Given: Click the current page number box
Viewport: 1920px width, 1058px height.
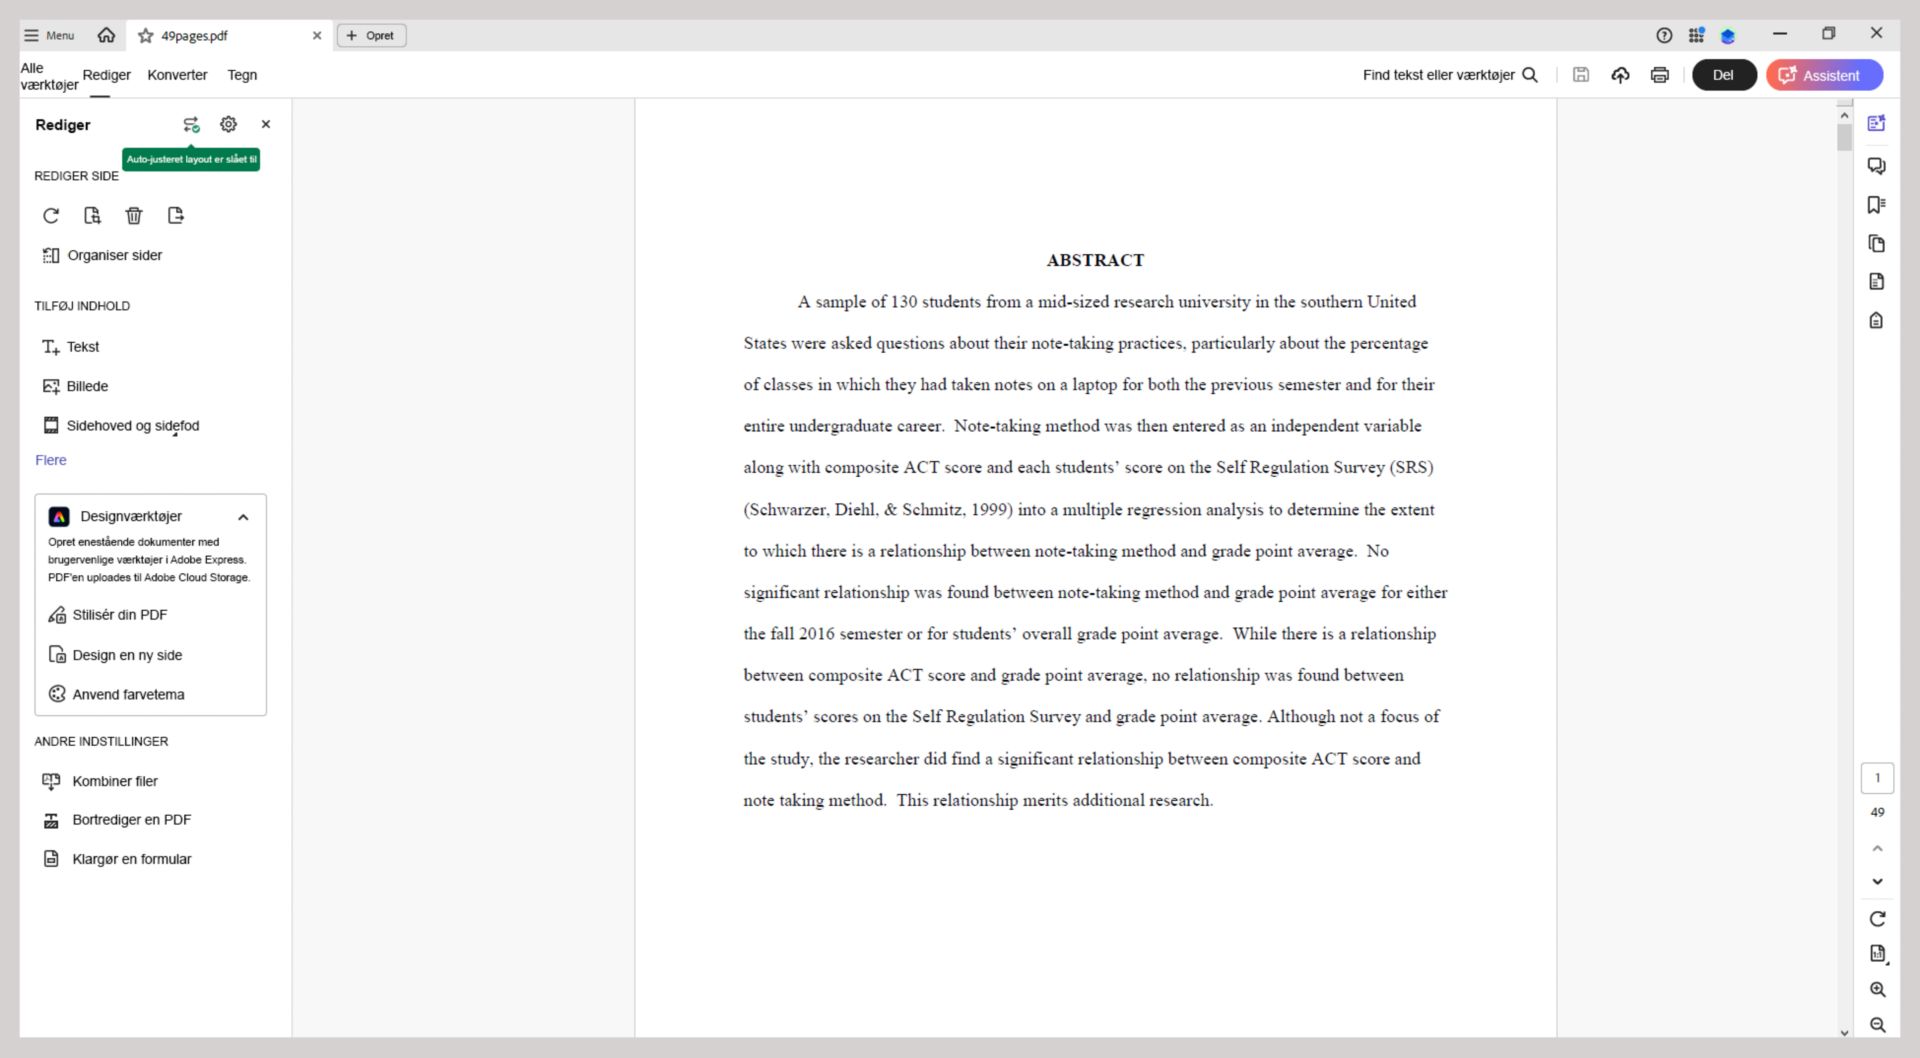Looking at the screenshot, I should tap(1877, 778).
